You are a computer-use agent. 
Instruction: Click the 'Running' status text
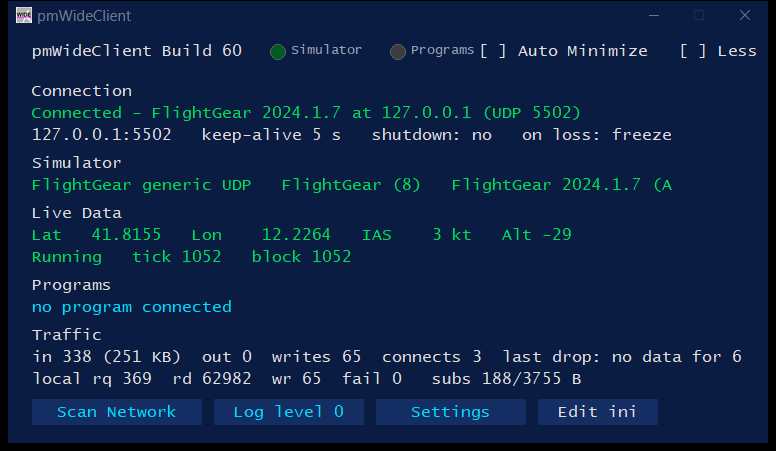pyautogui.click(x=67, y=257)
